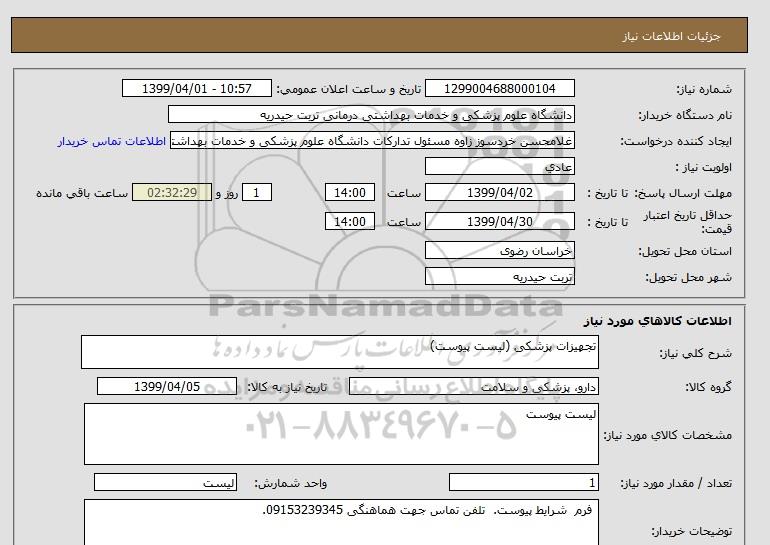Click the label مشخصات کالای مورد نیاز
Image resolution: width=770 pixels, height=545 pixels.
click(667, 435)
